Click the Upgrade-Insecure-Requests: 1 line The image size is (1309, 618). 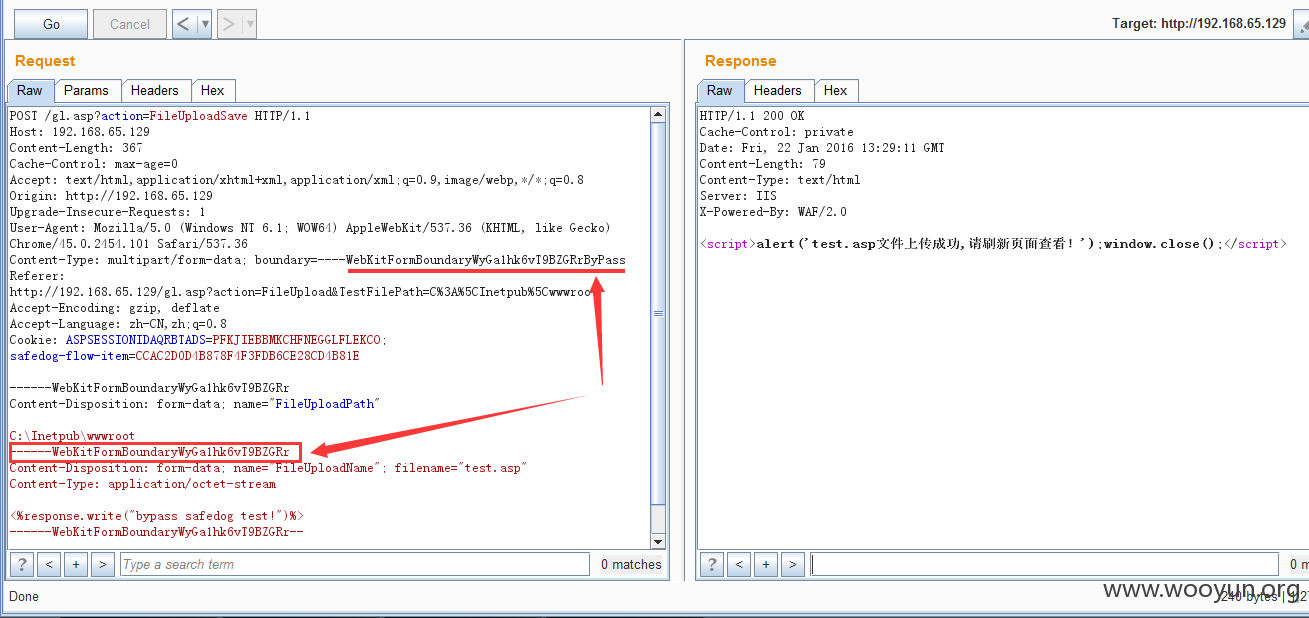(107, 212)
